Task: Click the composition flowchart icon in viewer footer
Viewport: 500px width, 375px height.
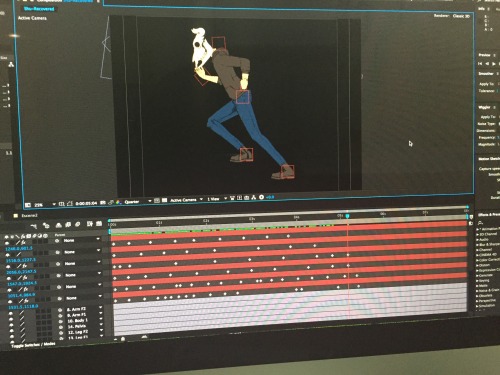Action: pos(254,198)
